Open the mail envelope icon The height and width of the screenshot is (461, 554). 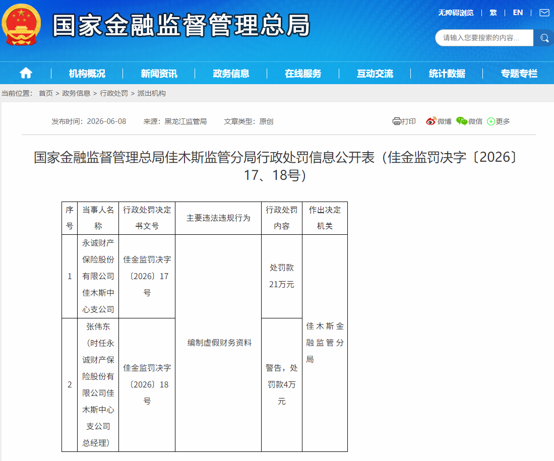click(544, 13)
